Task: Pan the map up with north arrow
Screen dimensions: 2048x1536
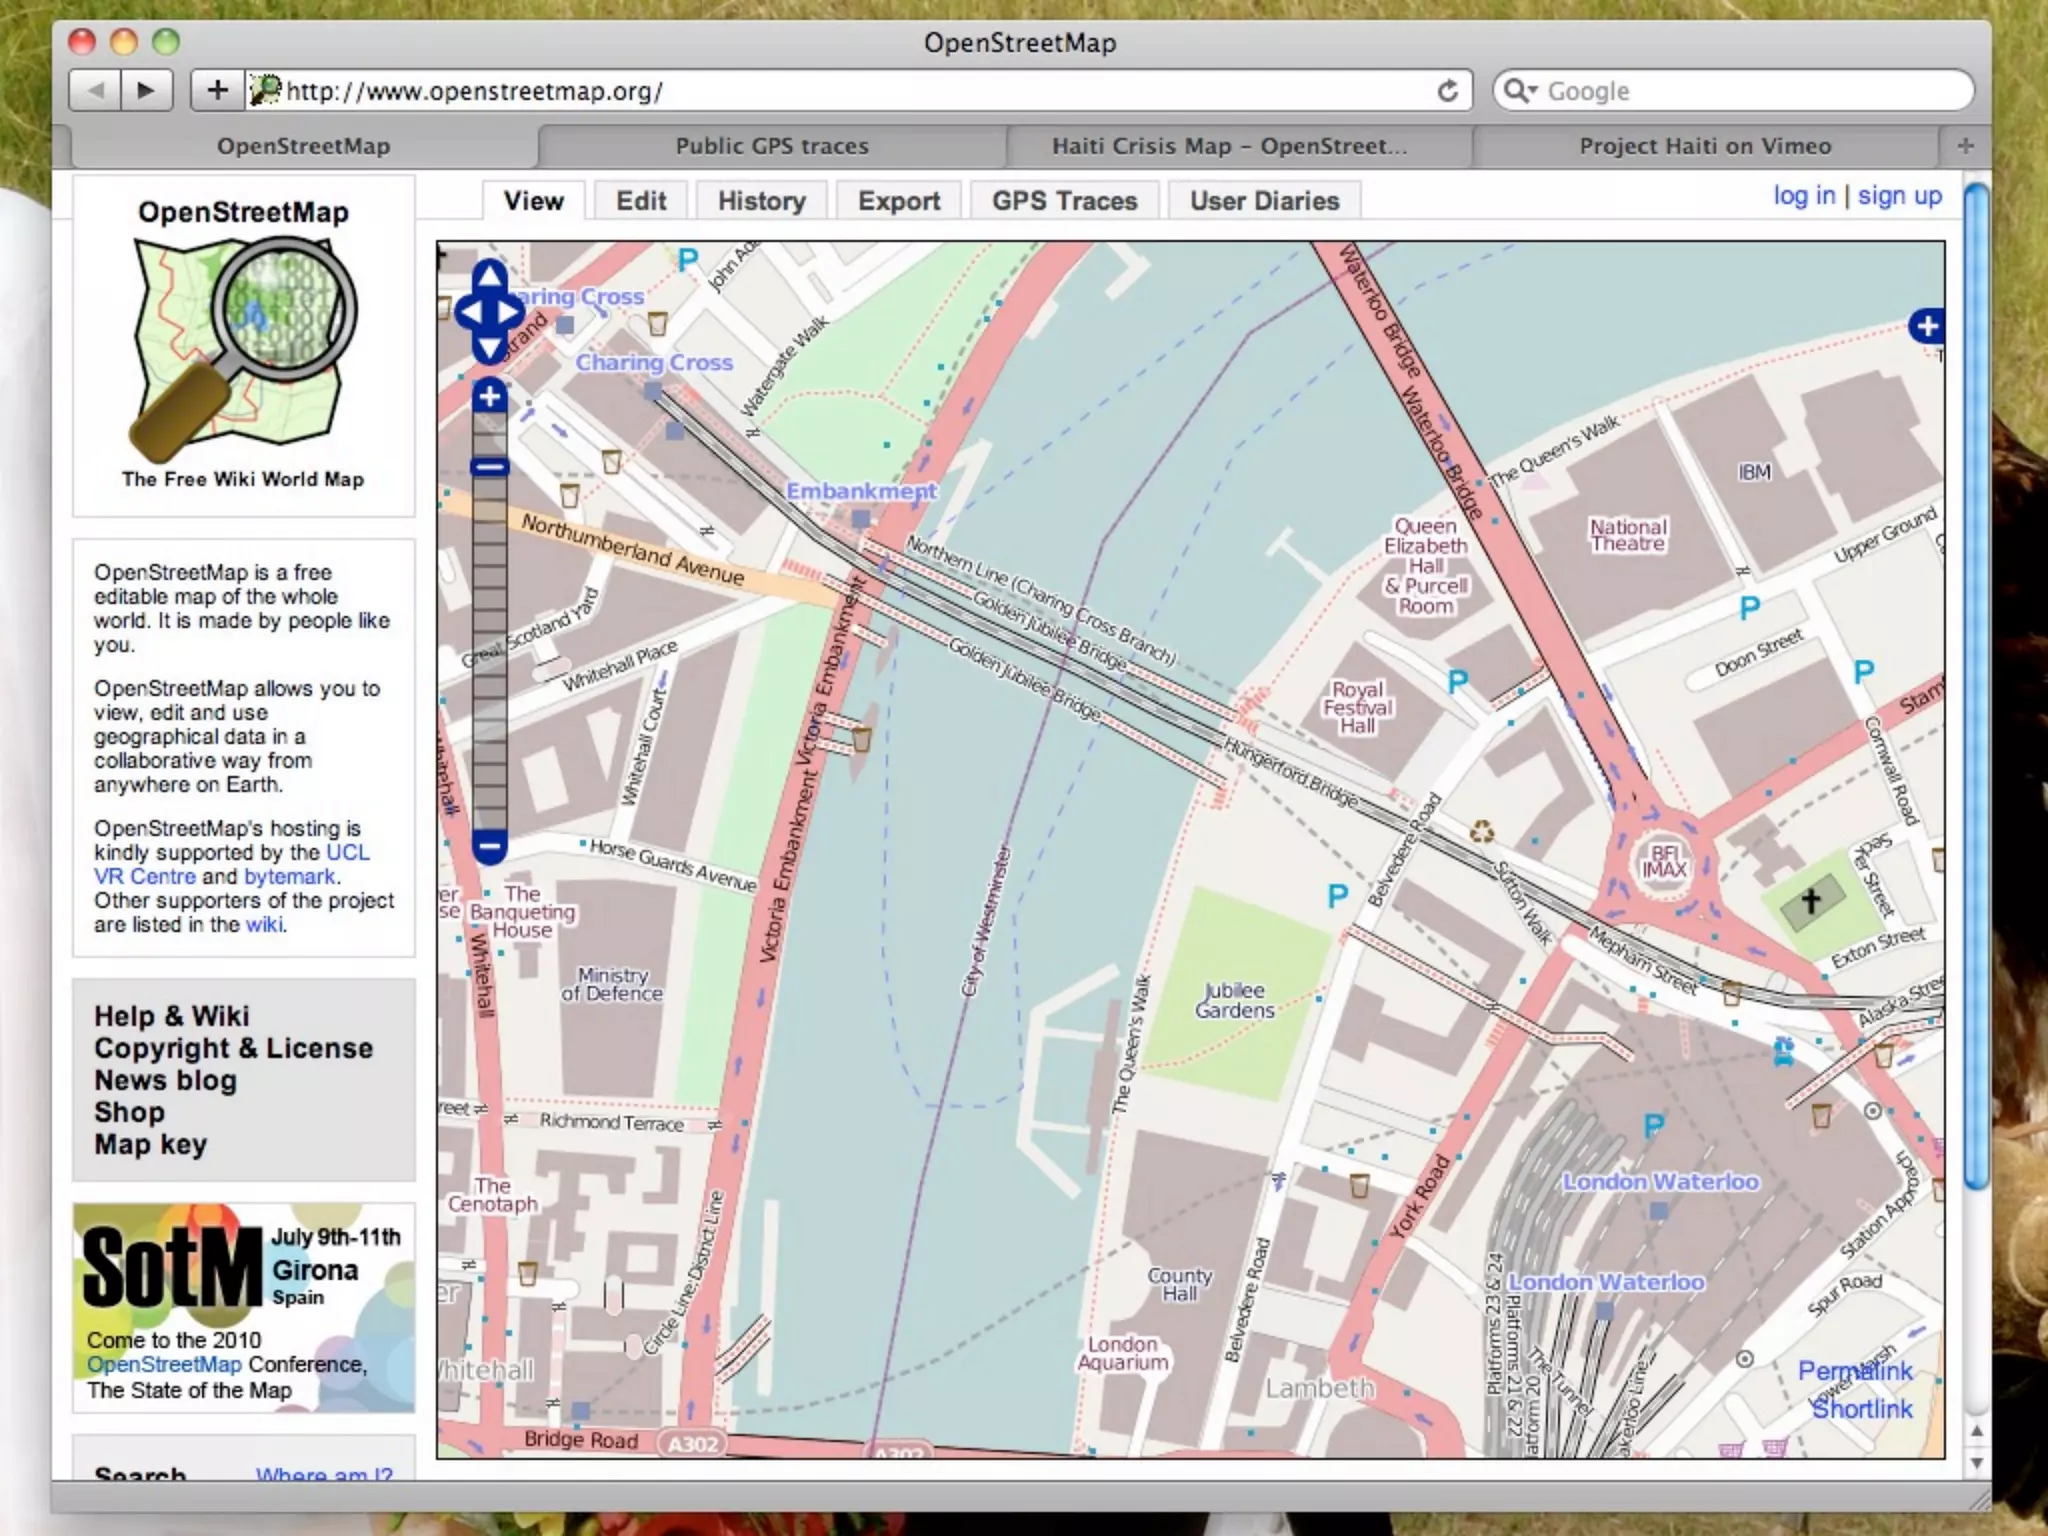Action: pyautogui.click(x=489, y=276)
